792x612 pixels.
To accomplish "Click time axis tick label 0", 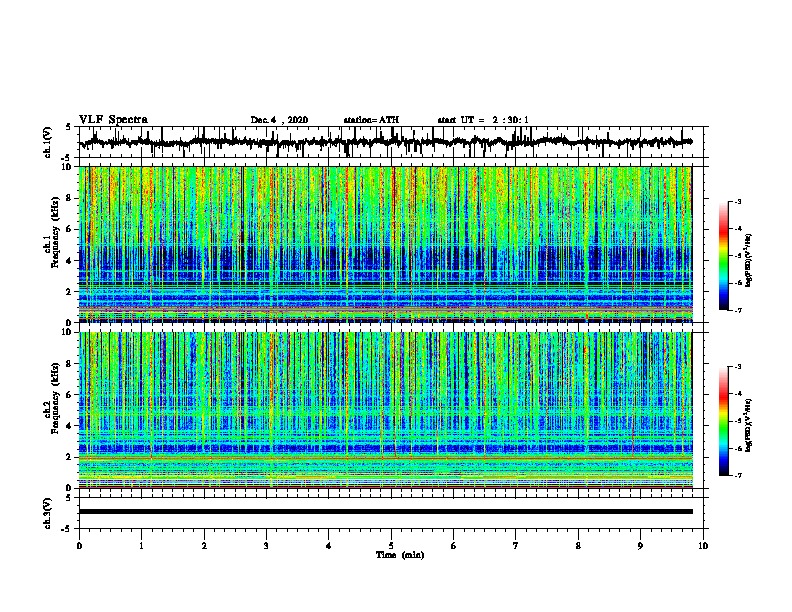I will (79, 546).
